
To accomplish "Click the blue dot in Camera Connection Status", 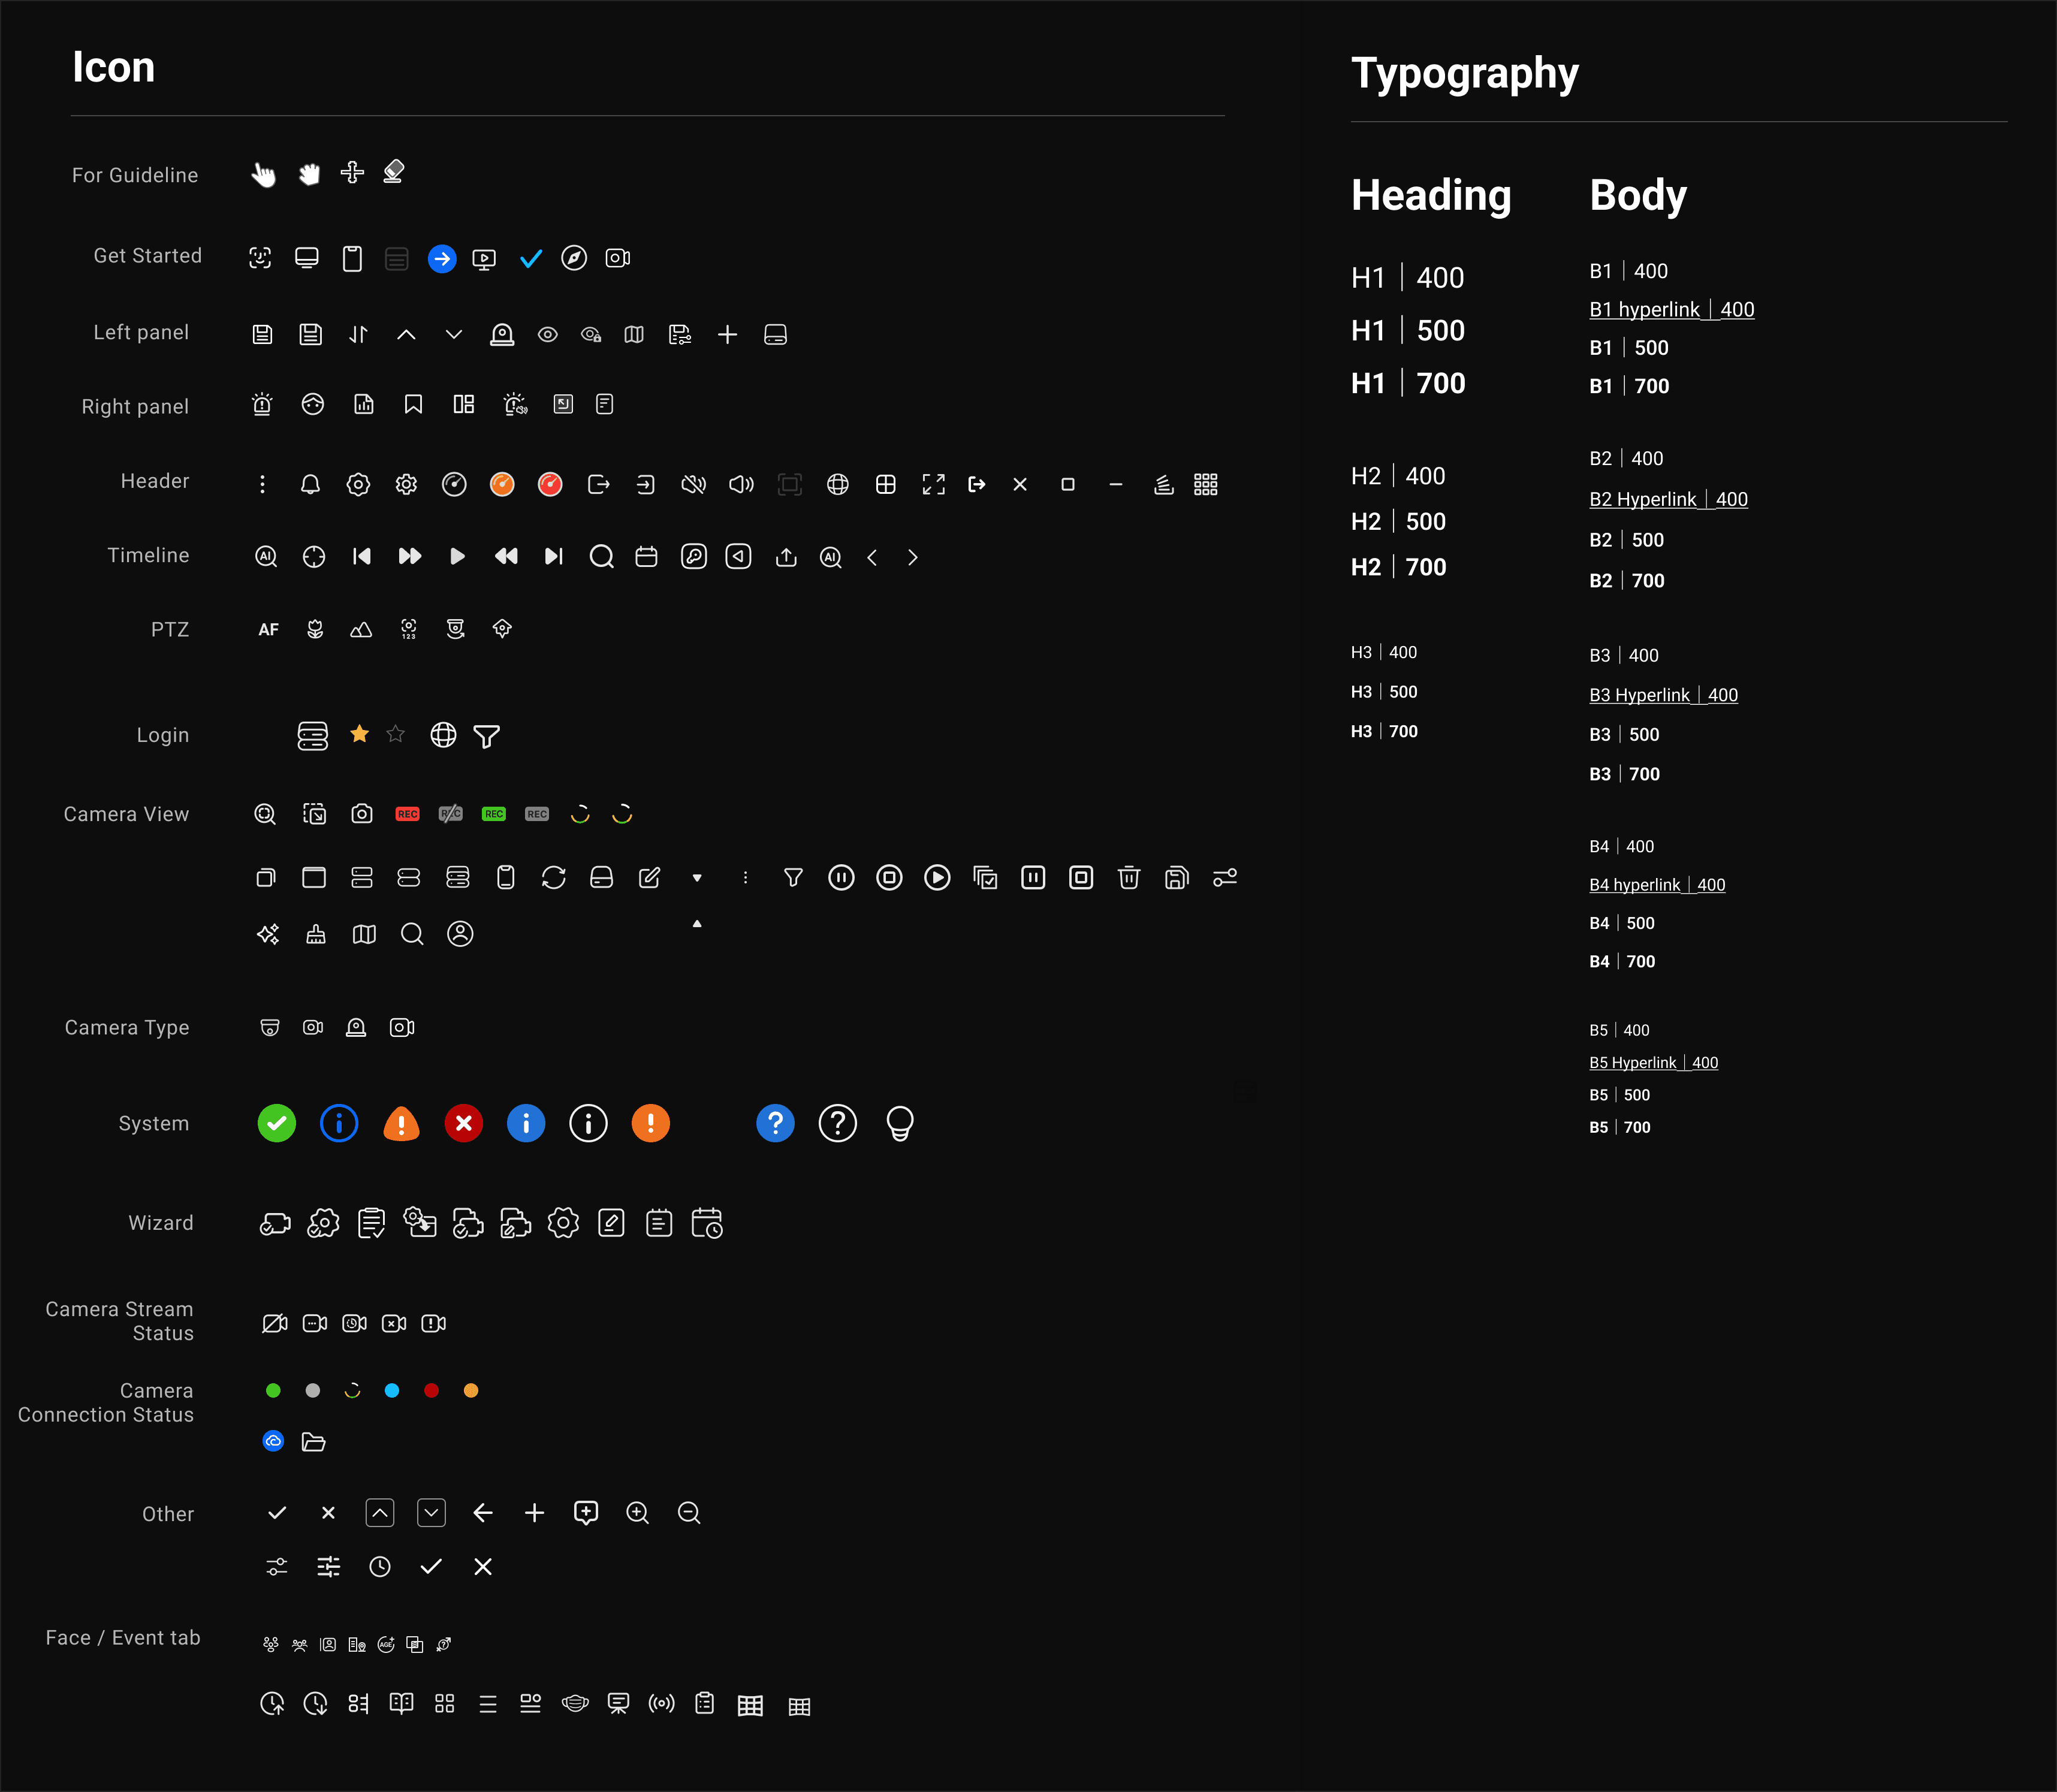I will 392,1391.
